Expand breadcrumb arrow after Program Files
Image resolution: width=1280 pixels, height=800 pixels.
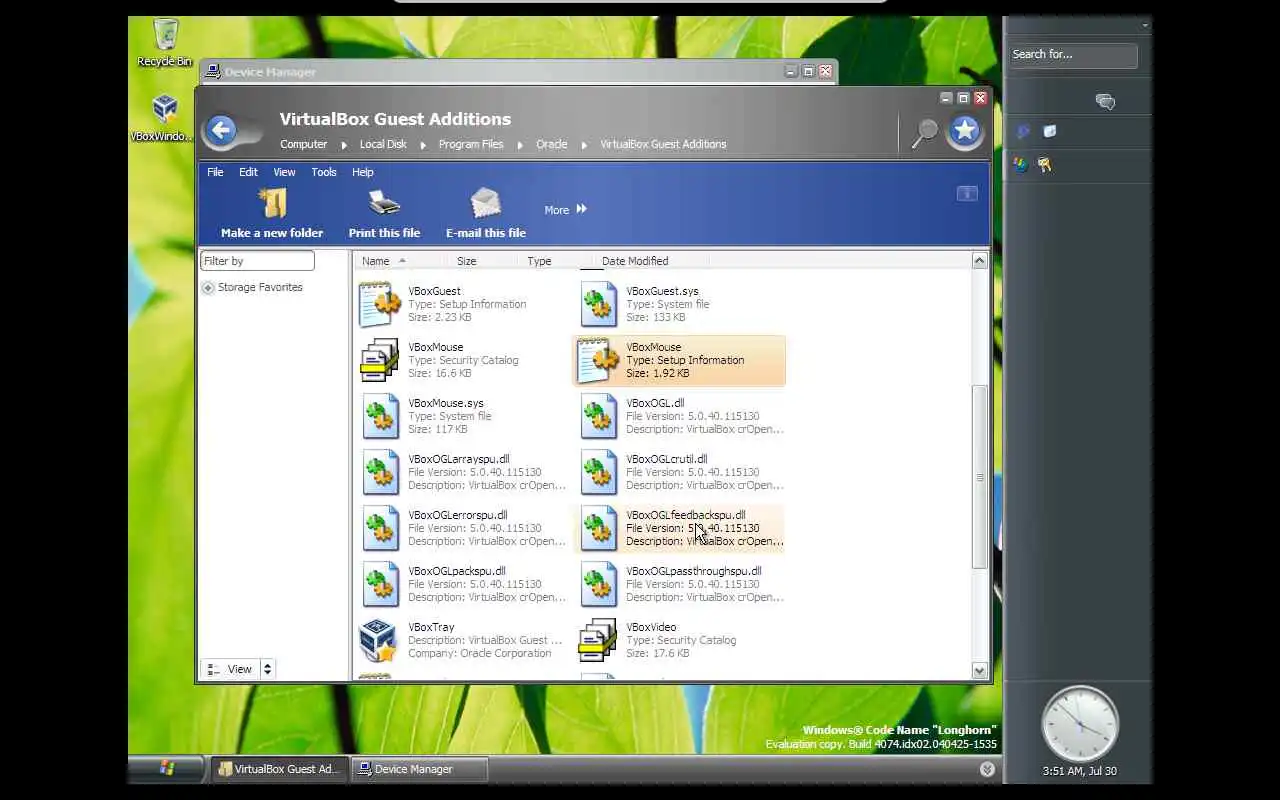[x=519, y=145]
